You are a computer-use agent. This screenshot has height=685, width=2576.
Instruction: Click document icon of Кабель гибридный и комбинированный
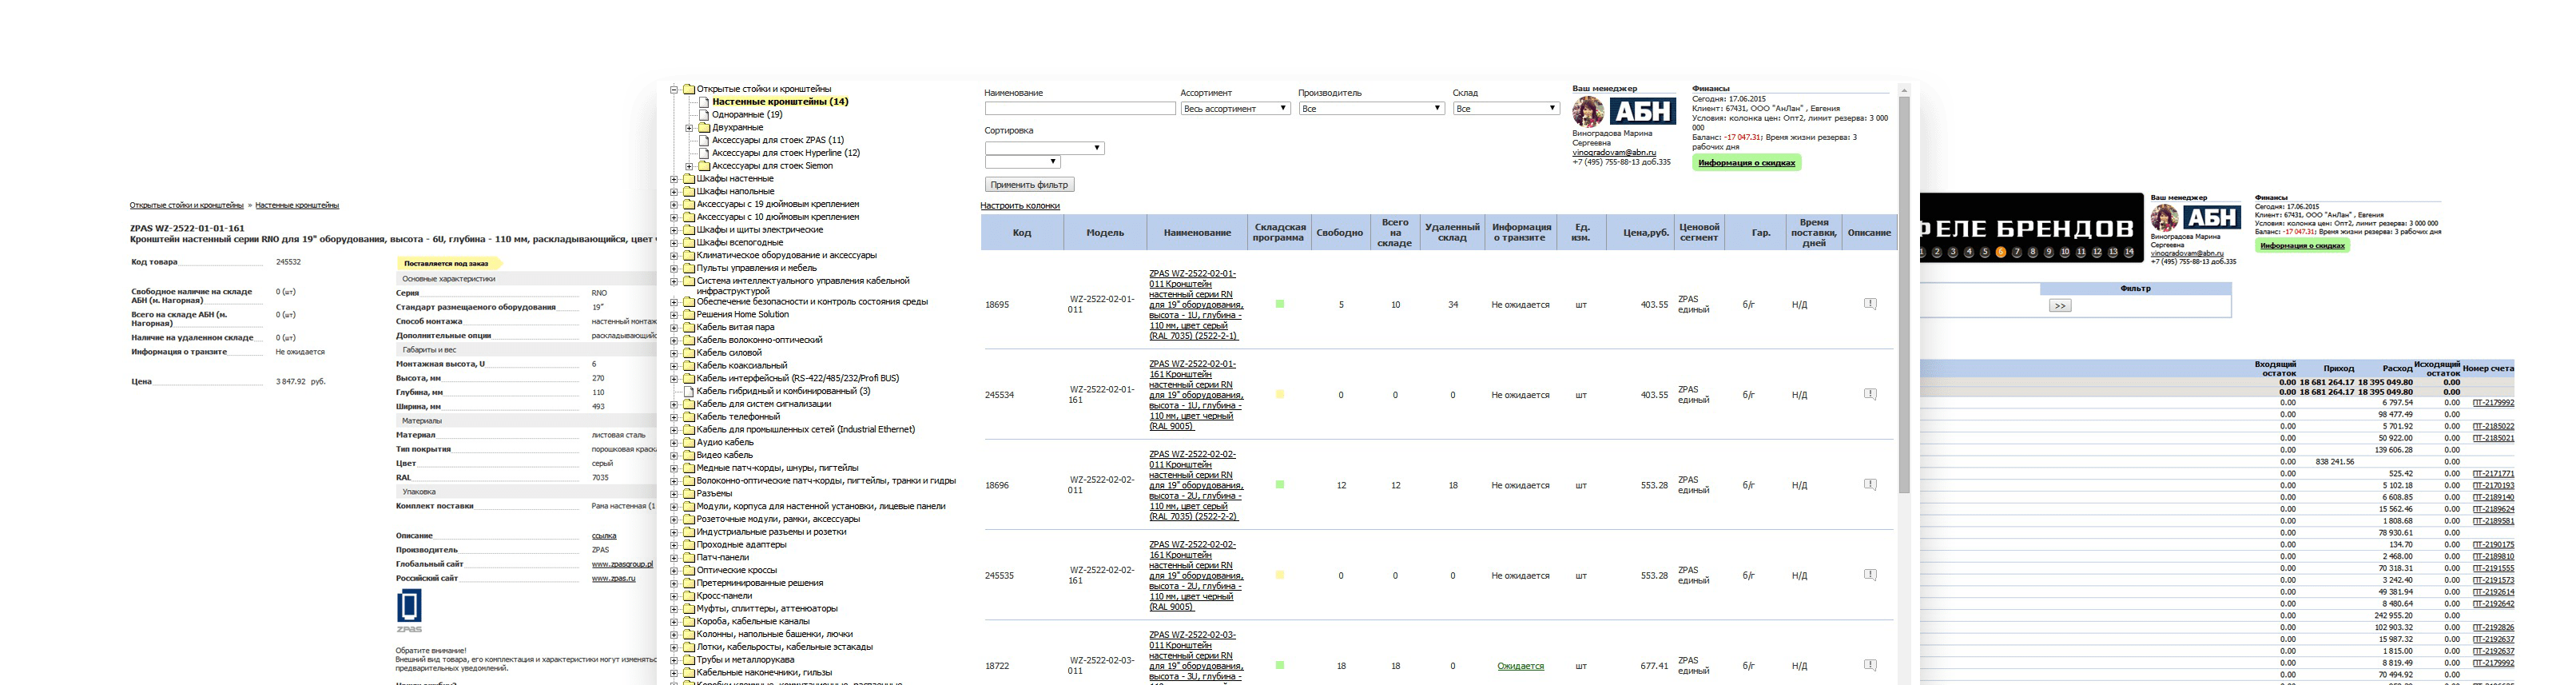[x=689, y=391]
